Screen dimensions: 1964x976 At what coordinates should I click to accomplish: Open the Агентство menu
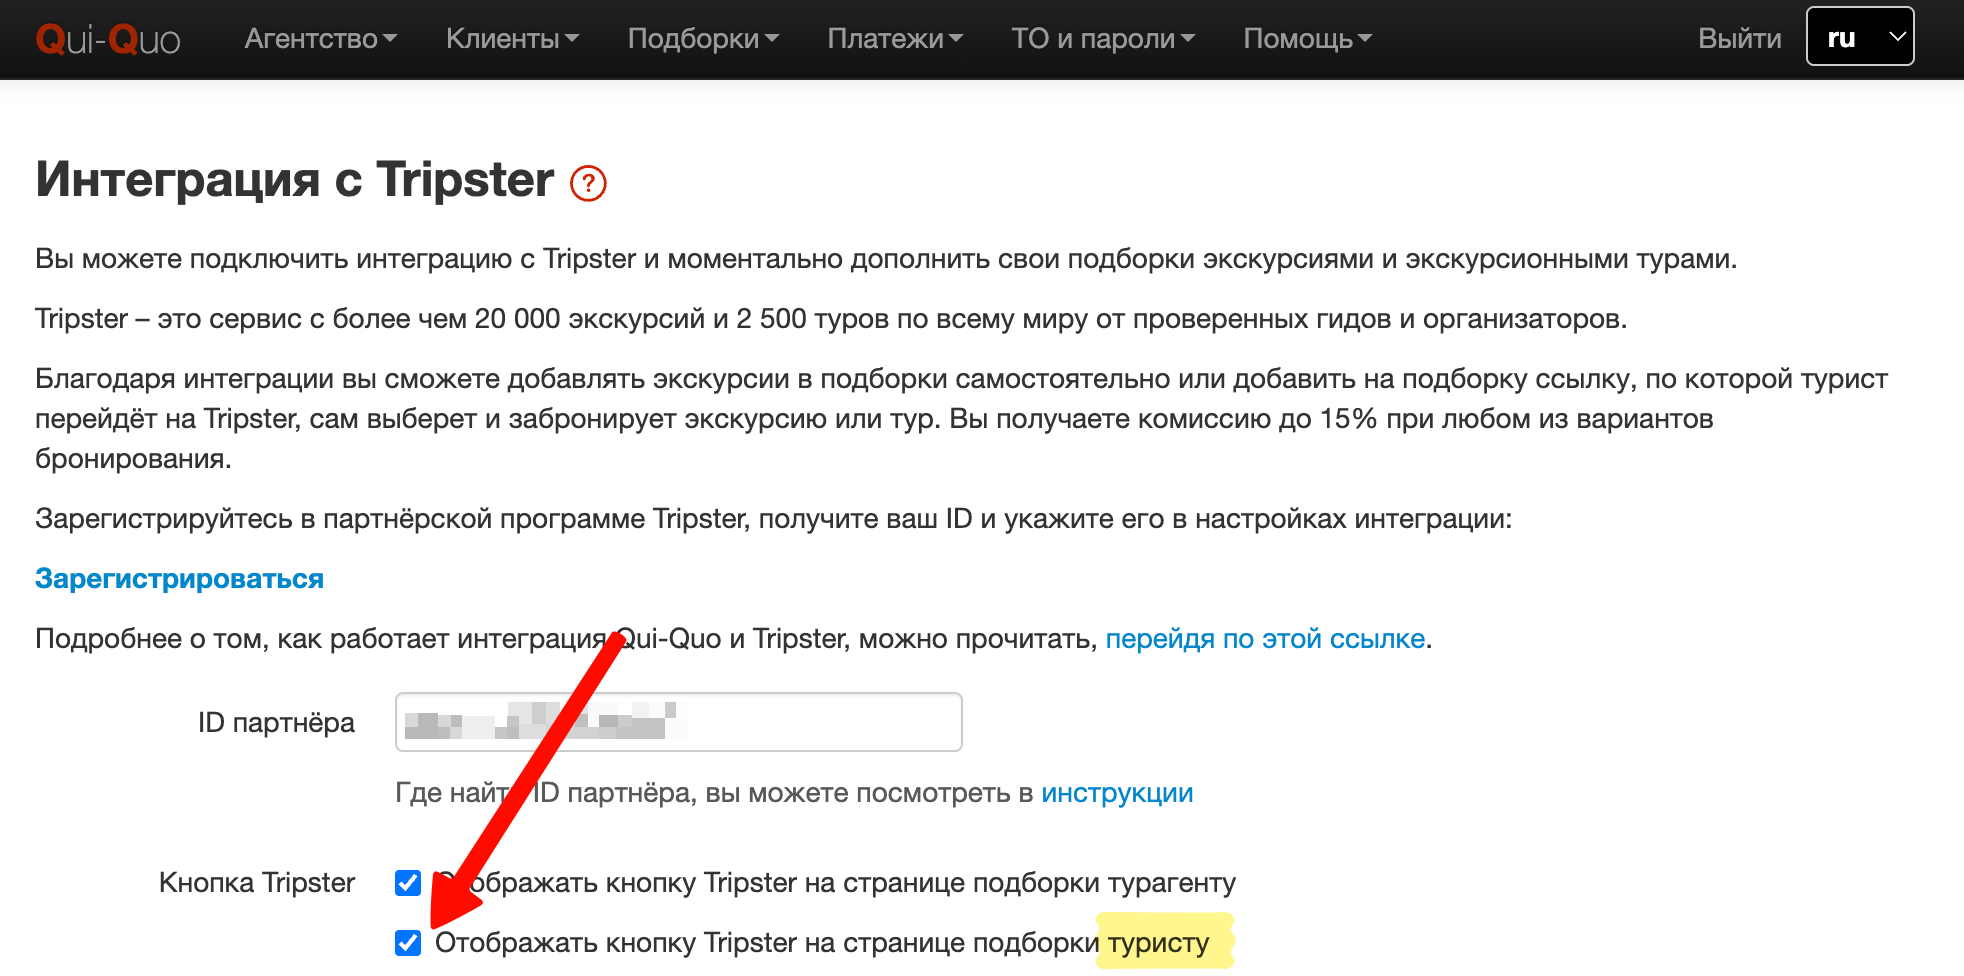[321, 39]
